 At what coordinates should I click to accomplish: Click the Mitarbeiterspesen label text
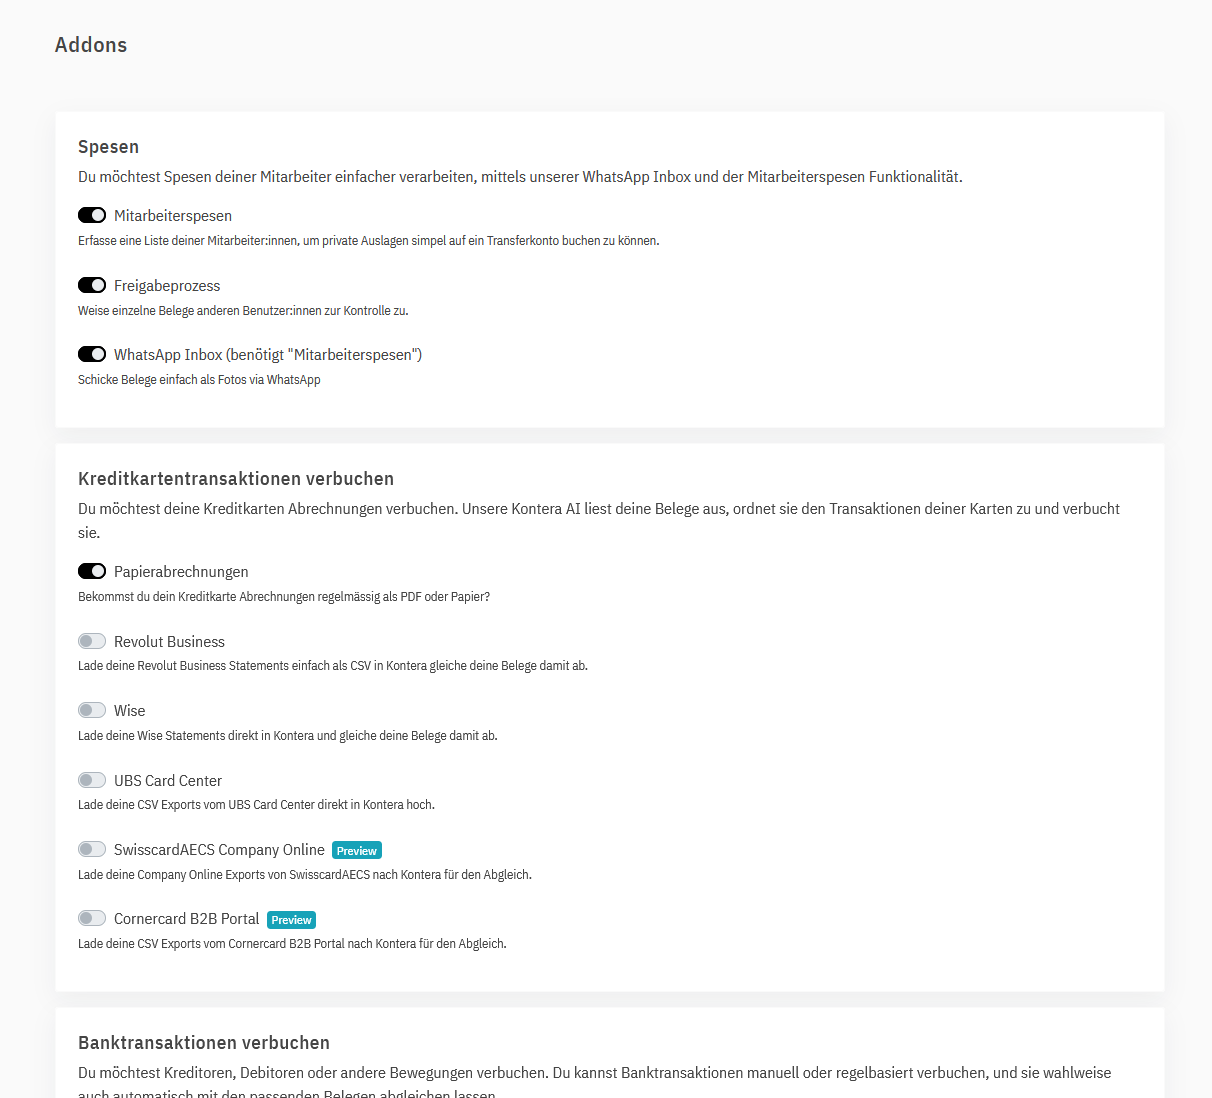[173, 216]
